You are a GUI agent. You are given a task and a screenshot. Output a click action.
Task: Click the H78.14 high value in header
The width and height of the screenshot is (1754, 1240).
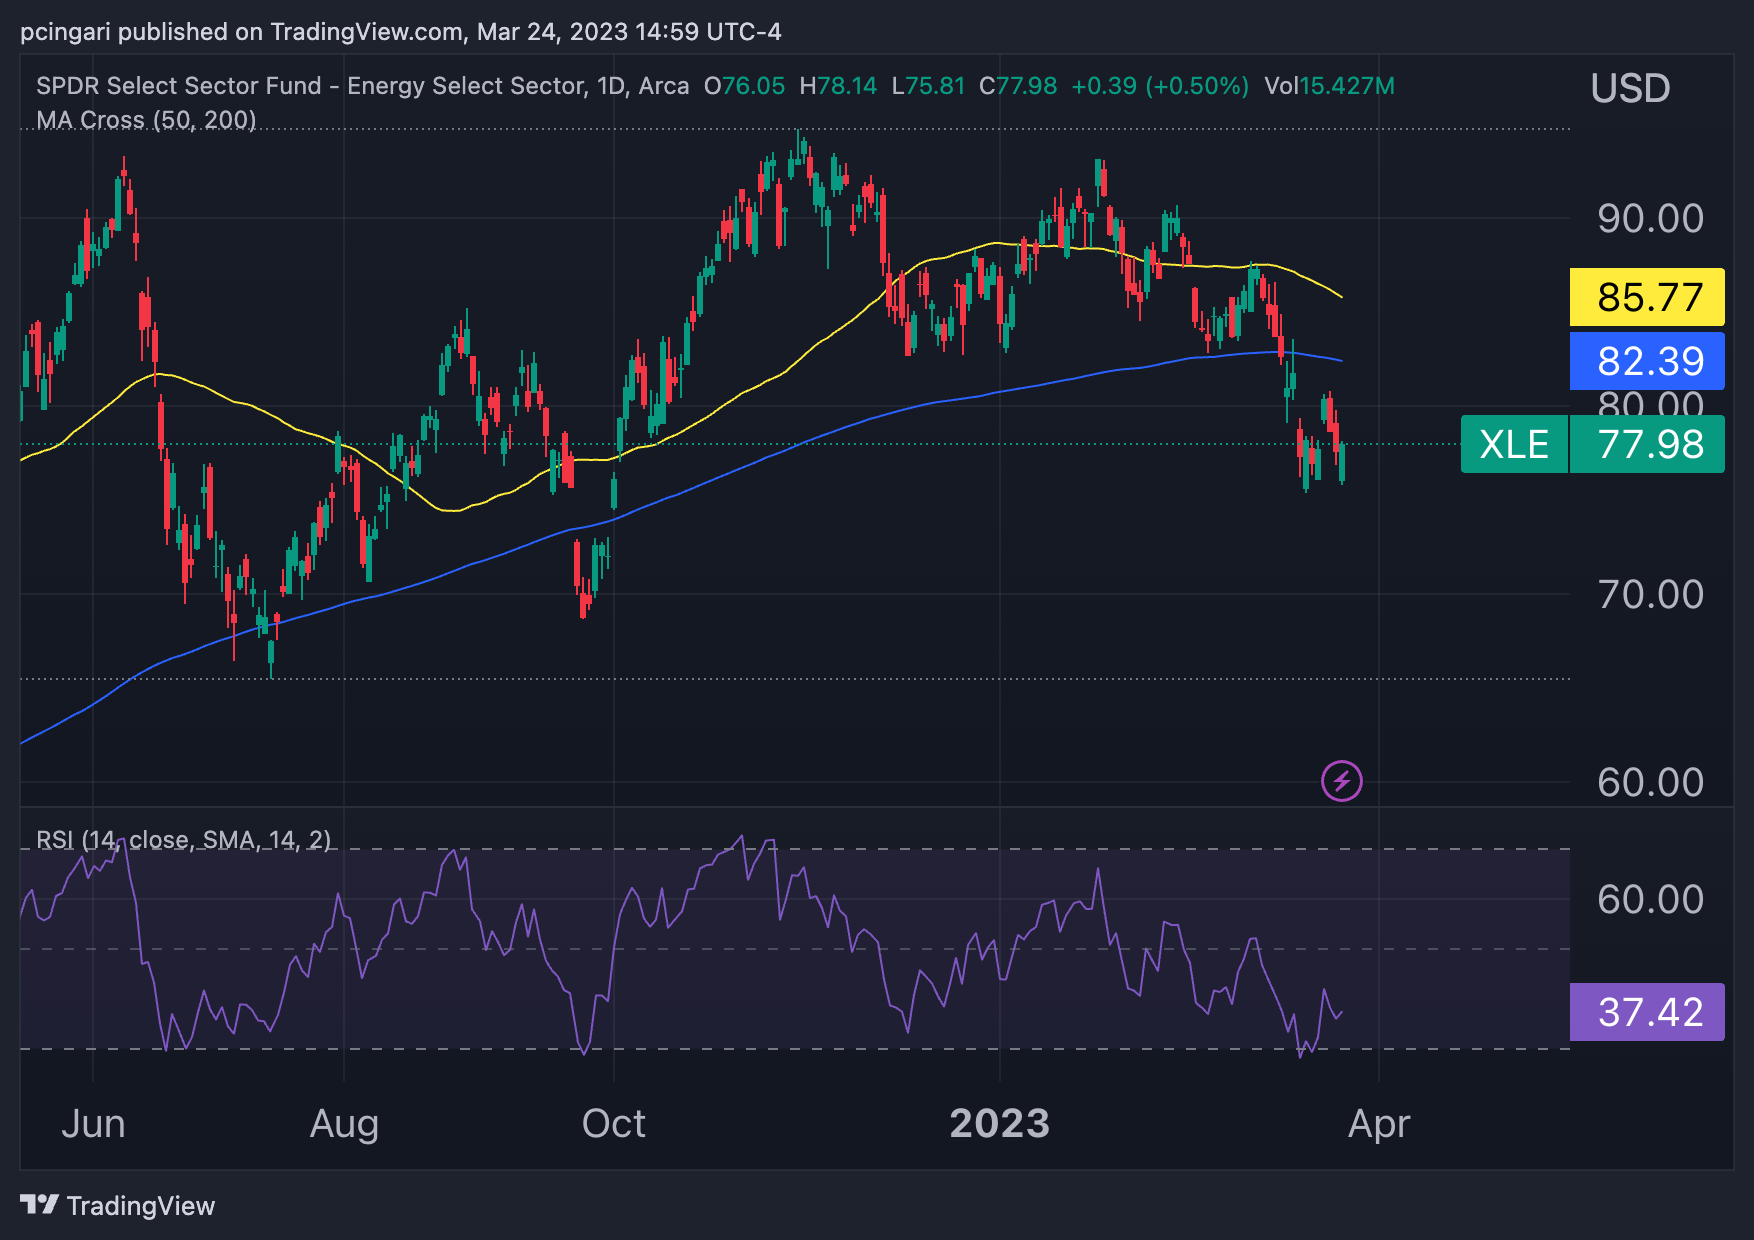click(838, 86)
